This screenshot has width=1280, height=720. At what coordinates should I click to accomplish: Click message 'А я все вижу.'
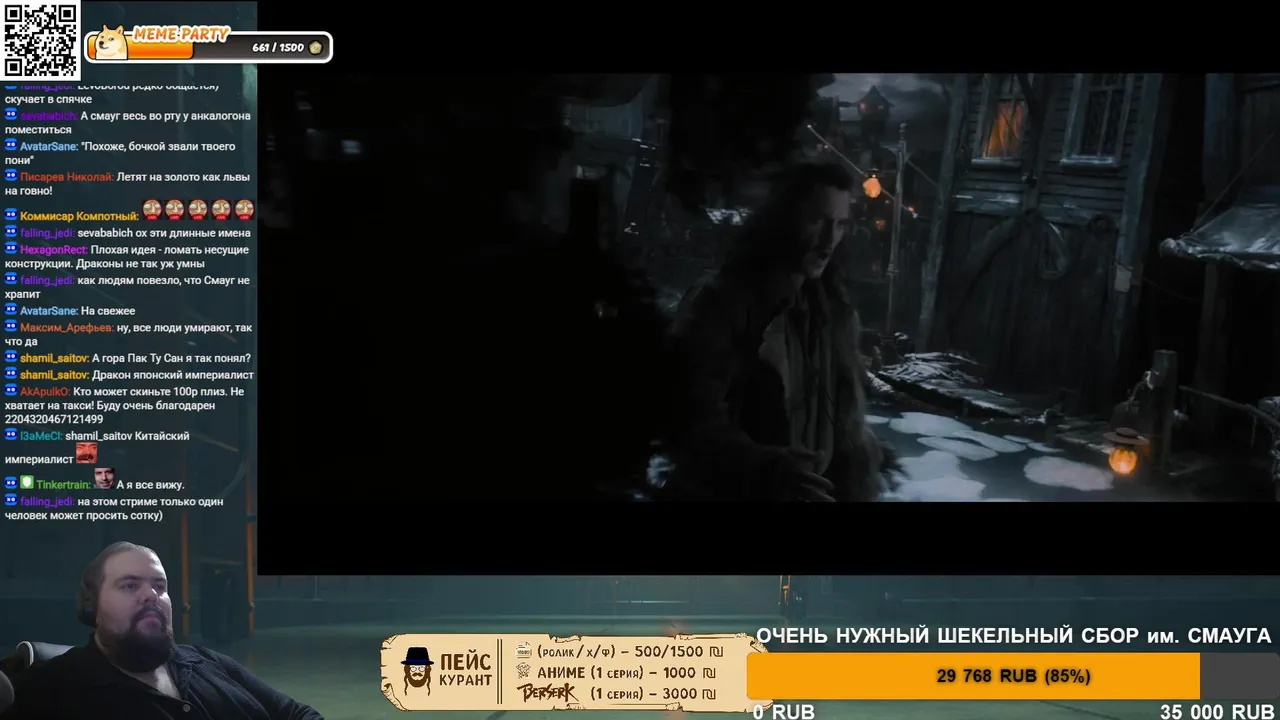point(151,485)
